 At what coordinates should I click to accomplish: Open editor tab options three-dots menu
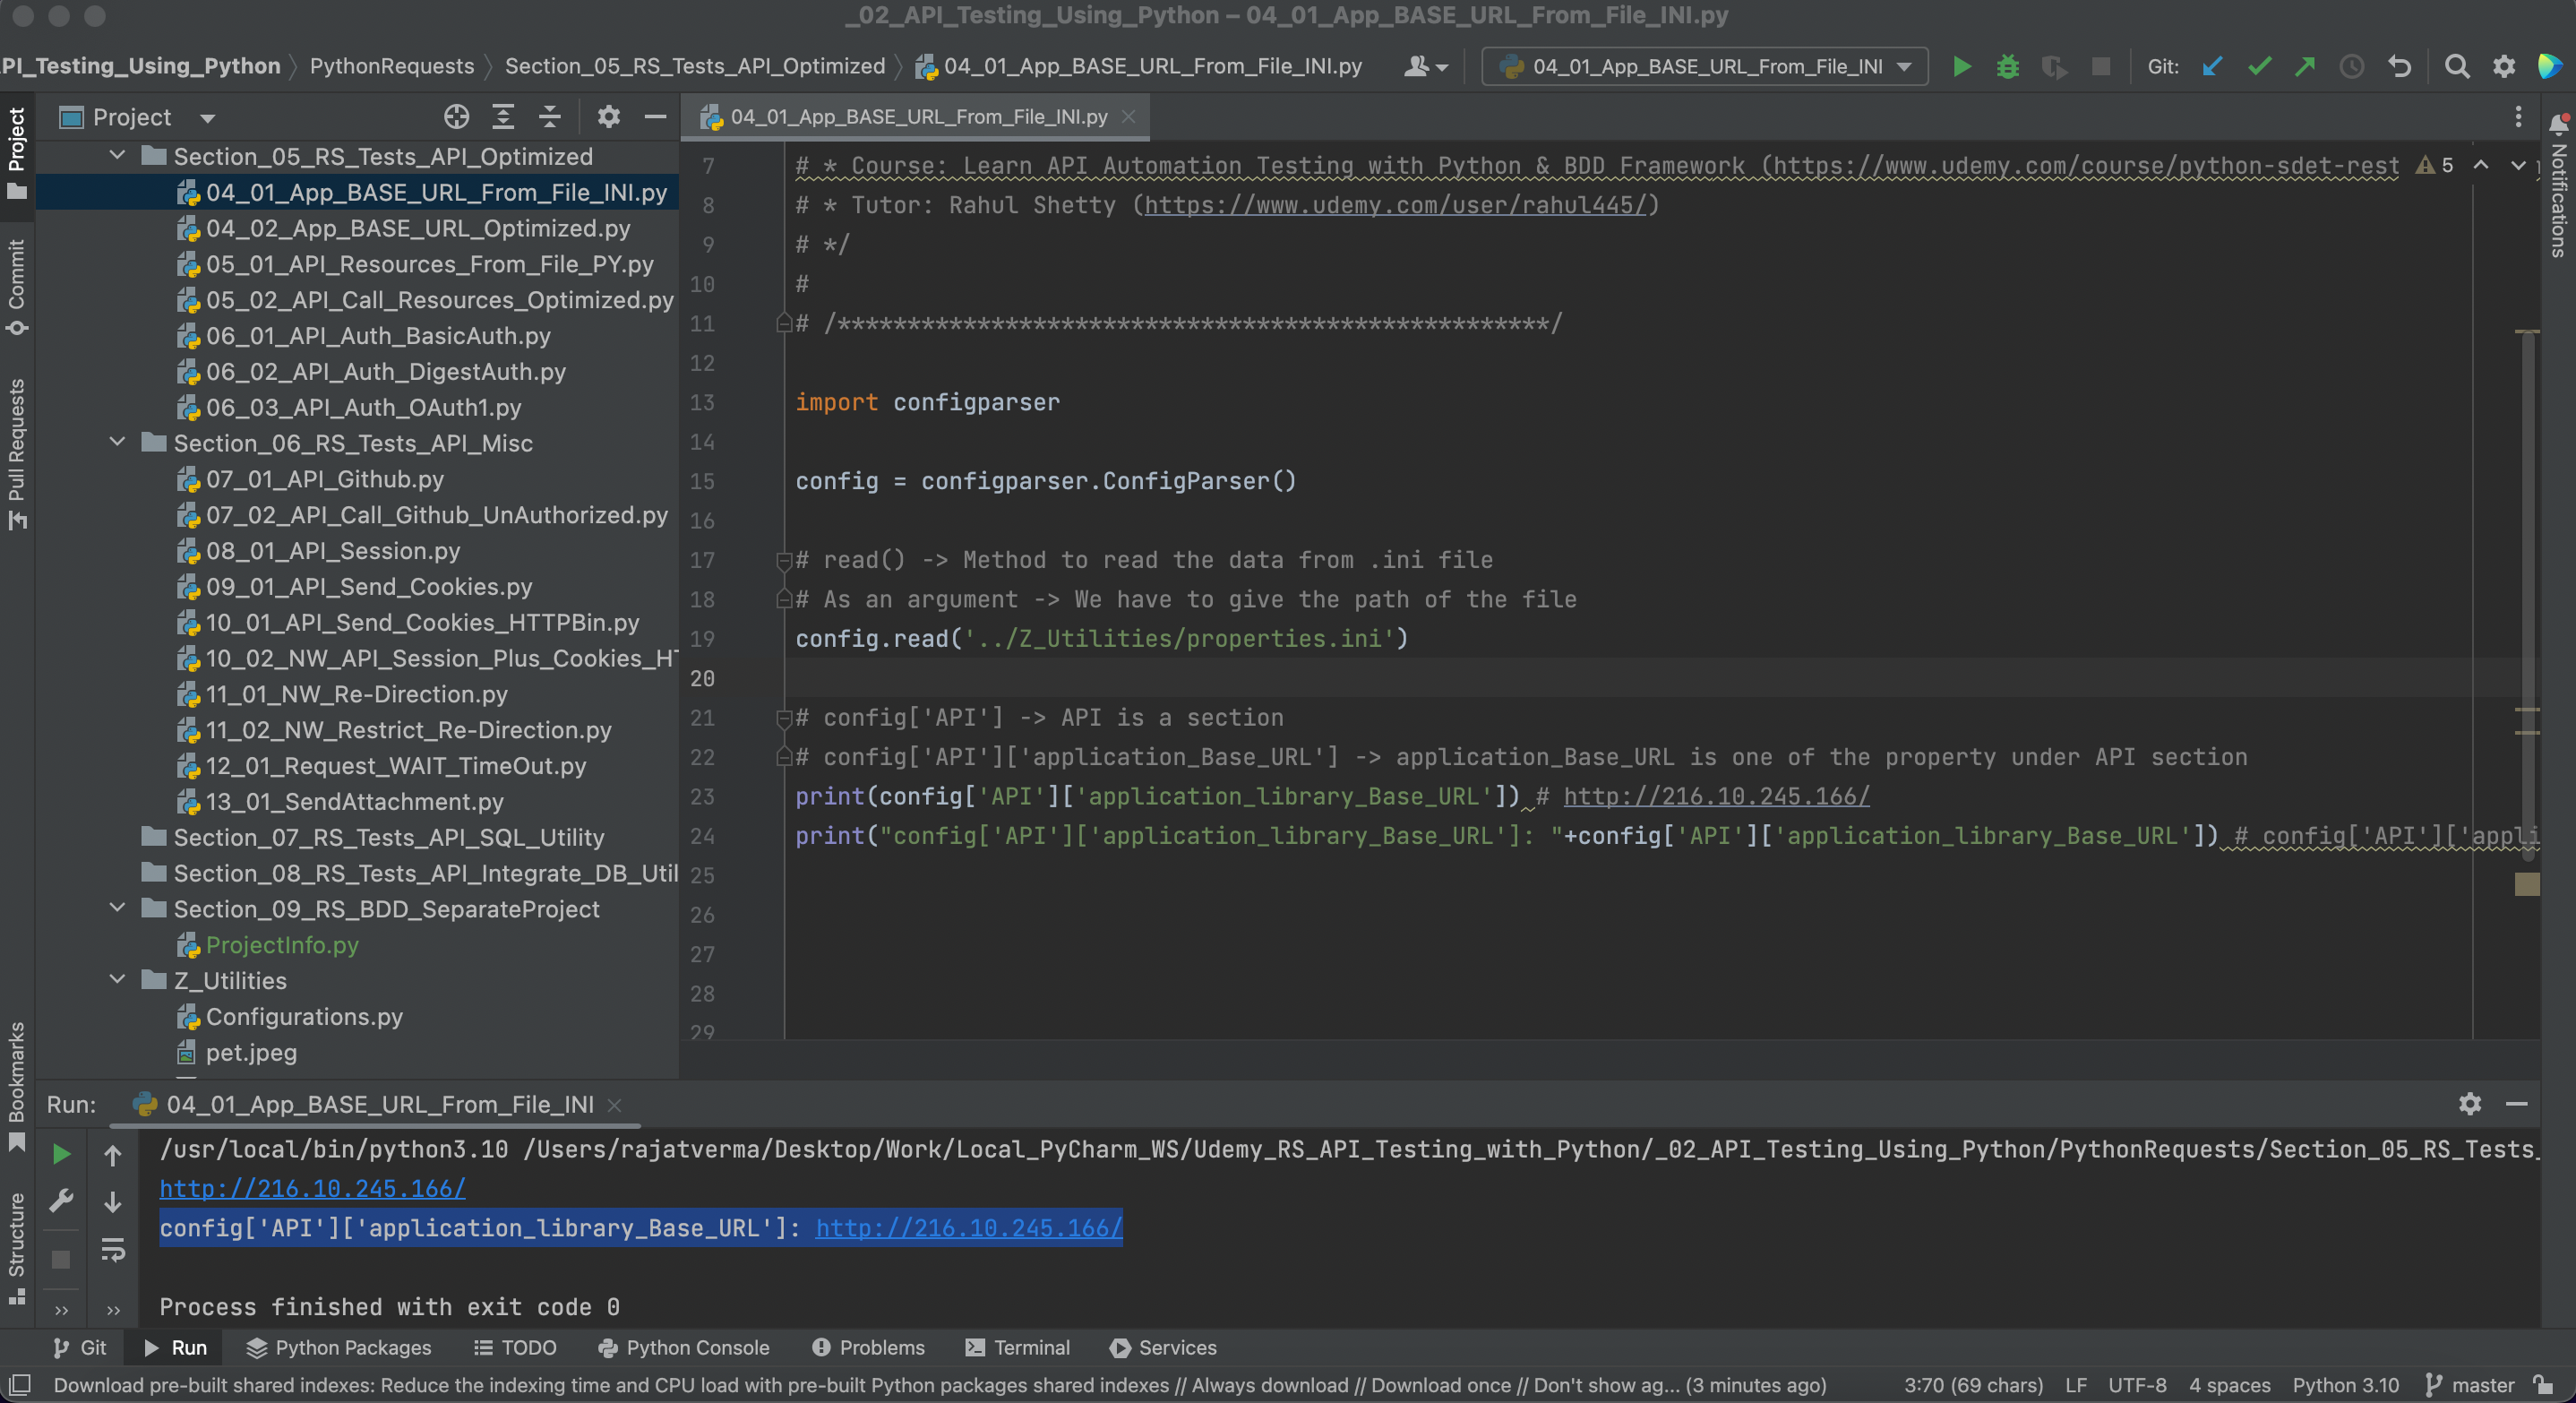(2517, 117)
